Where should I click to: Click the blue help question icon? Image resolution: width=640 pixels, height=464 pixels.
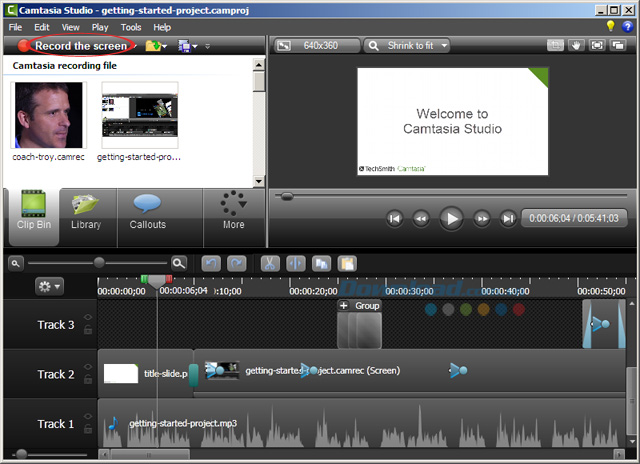coord(627,27)
